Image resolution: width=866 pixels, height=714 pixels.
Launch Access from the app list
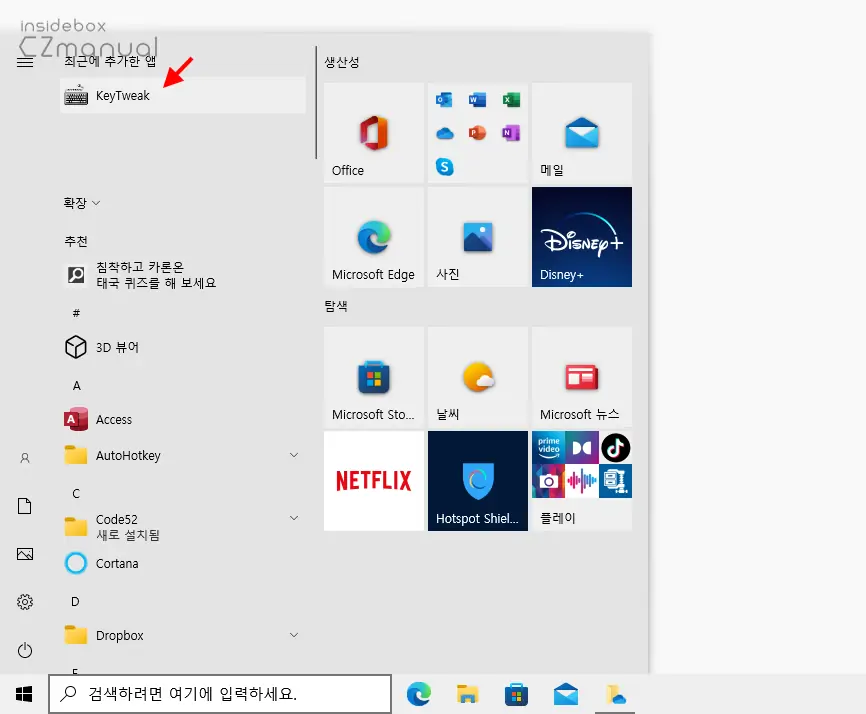[113, 419]
